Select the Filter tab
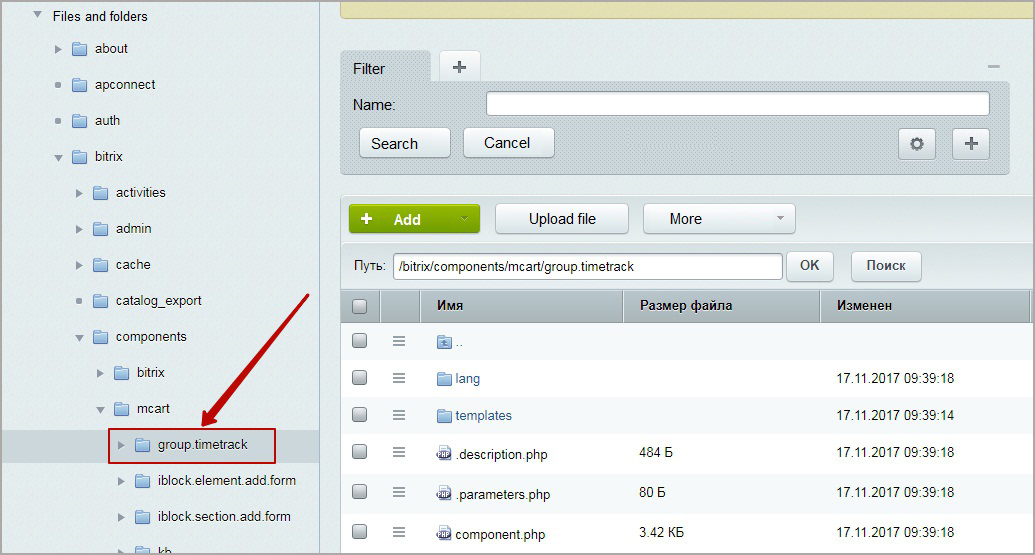 [385, 68]
